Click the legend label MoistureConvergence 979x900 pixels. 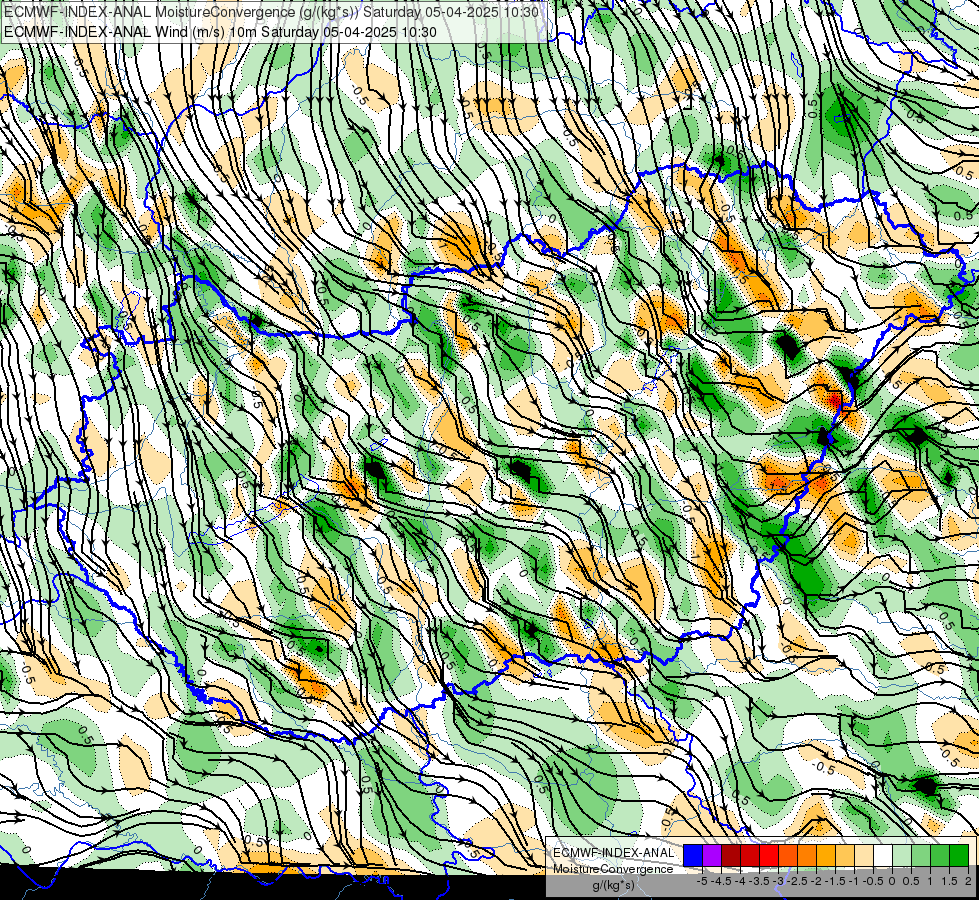tap(613, 869)
